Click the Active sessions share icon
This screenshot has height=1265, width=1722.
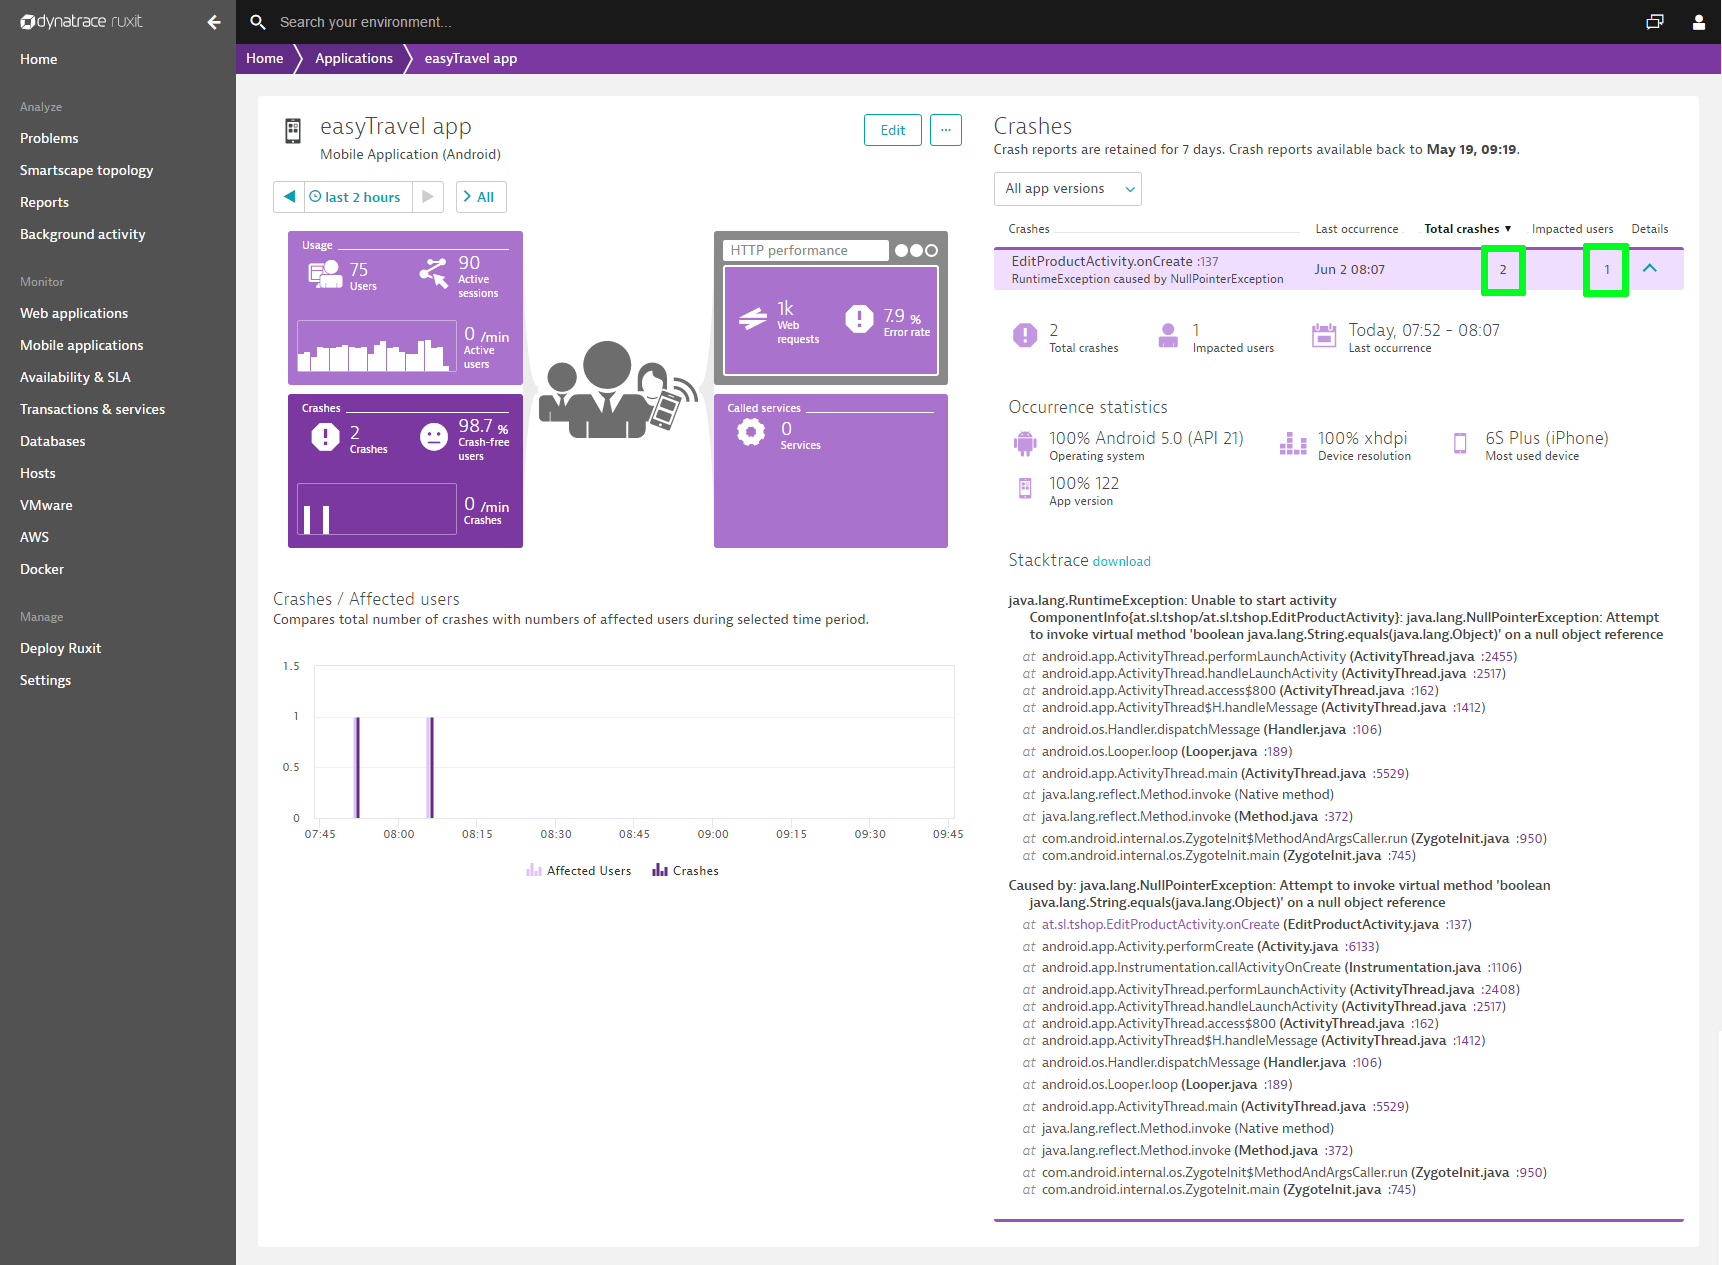click(x=434, y=273)
